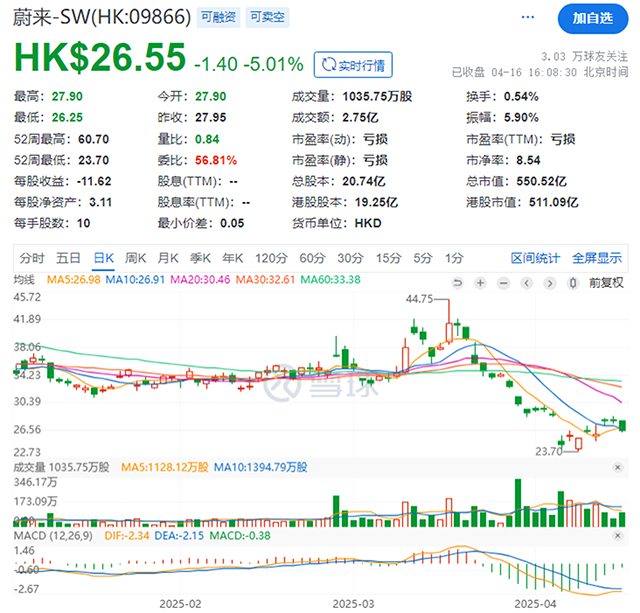The height and width of the screenshot is (613, 640).
Task: Click the 均线 label
Action: pos(24,280)
